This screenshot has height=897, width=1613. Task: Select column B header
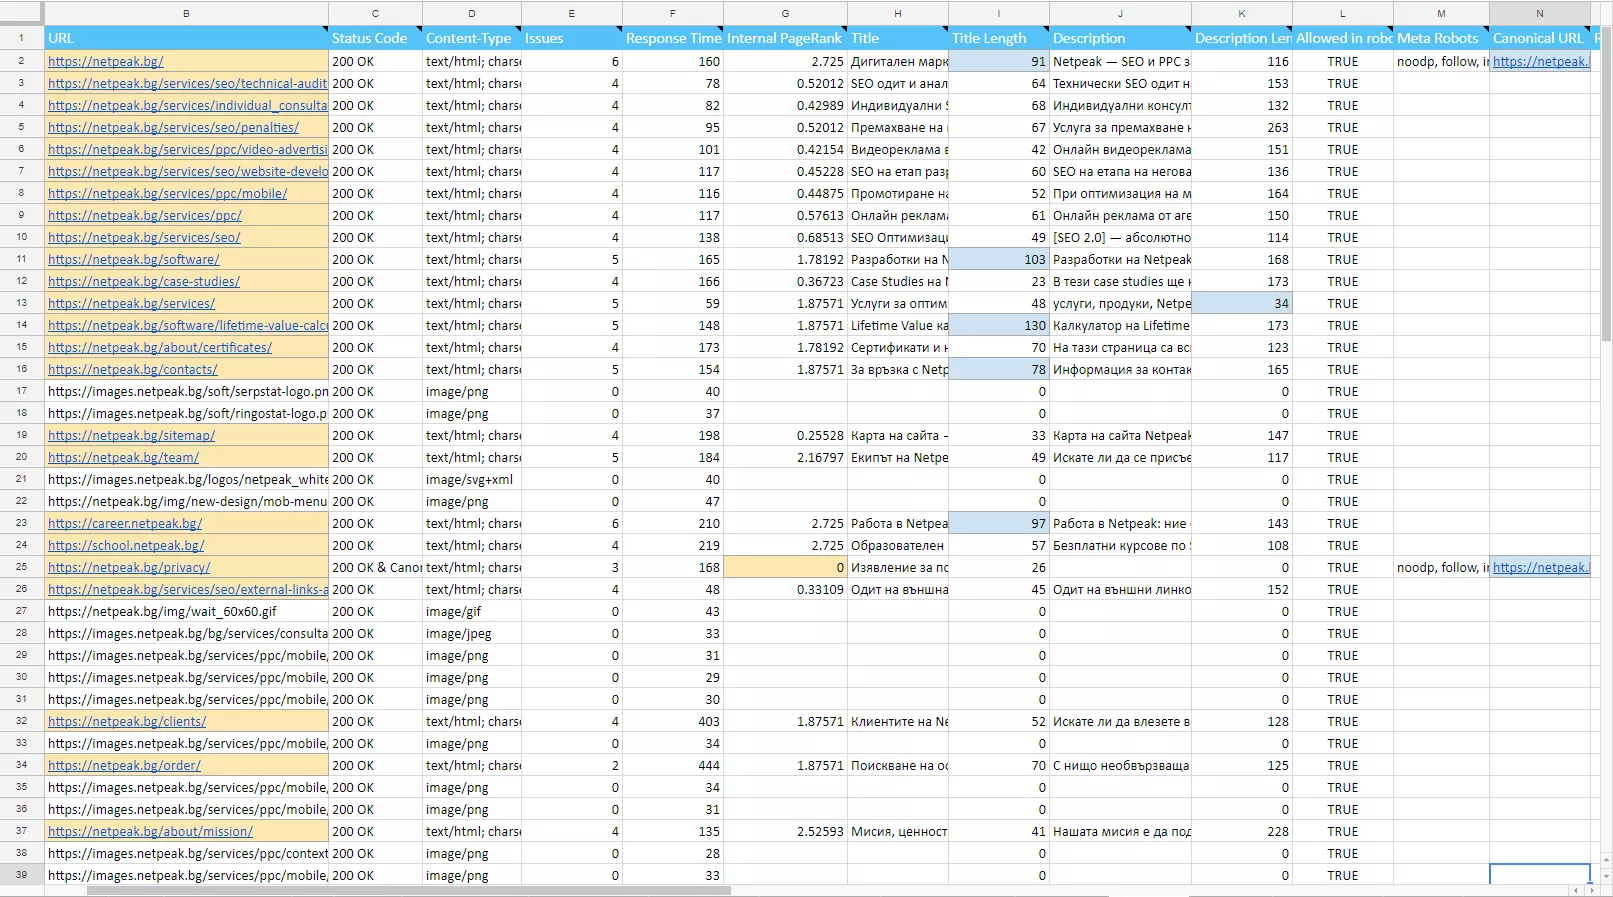tap(186, 13)
